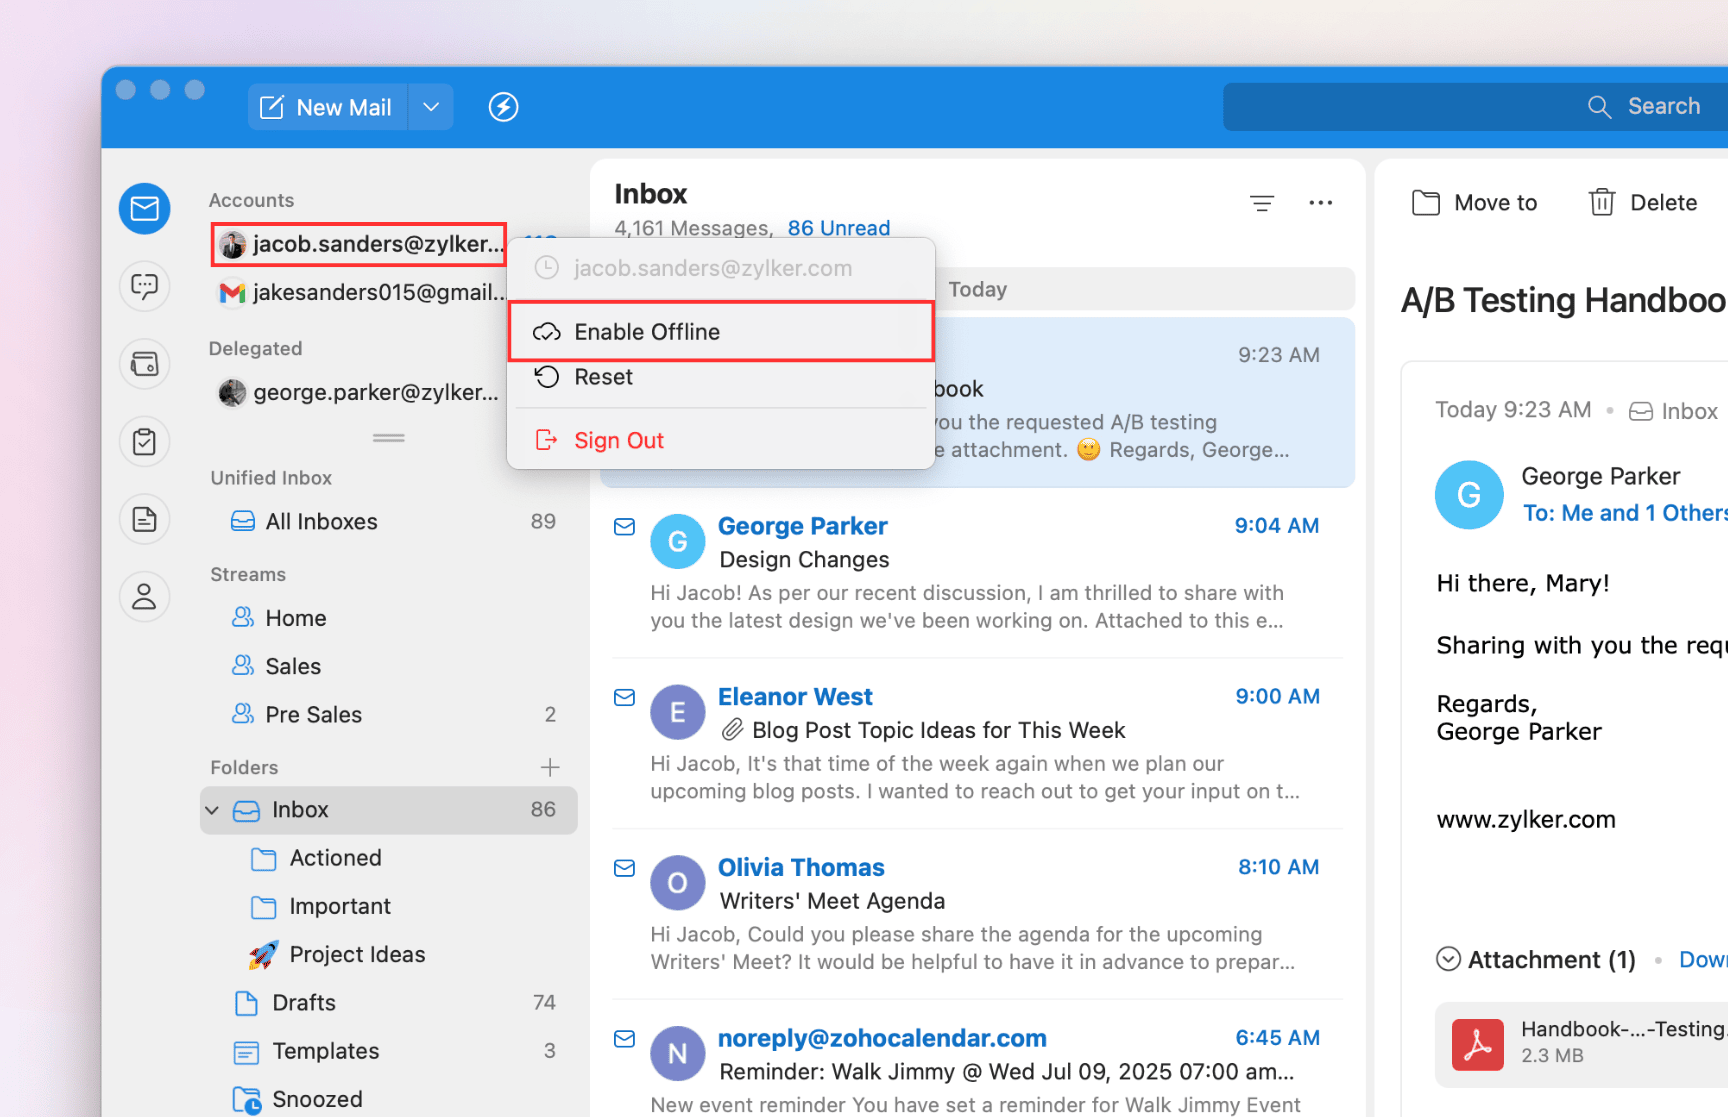Open the inbox filter icon

pyautogui.click(x=1262, y=203)
